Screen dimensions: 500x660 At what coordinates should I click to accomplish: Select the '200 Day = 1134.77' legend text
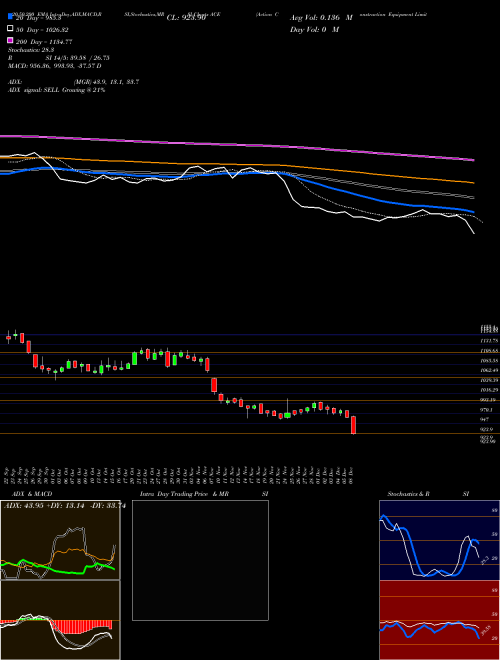pyautogui.click(x=44, y=42)
